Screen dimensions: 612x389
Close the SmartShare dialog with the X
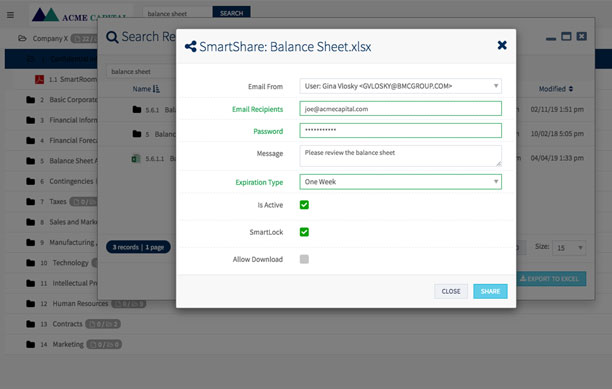click(x=502, y=45)
